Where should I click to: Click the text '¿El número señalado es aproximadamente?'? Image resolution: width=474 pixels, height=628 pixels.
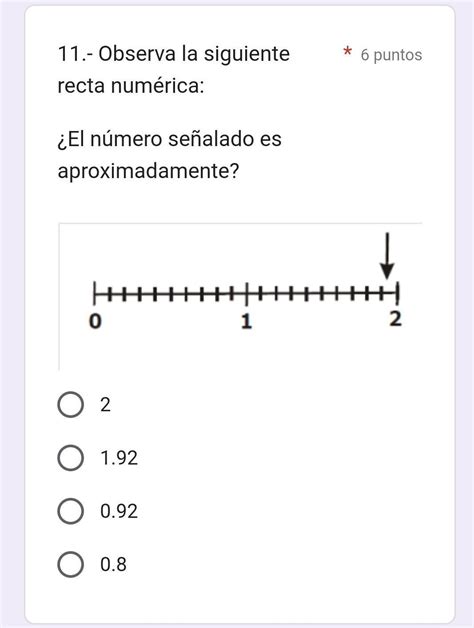tap(169, 155)
